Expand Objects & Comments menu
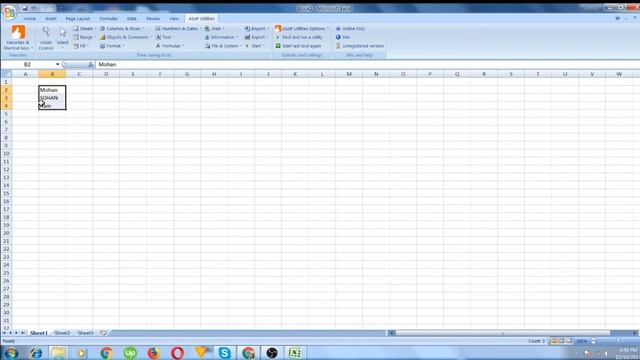 125,37
